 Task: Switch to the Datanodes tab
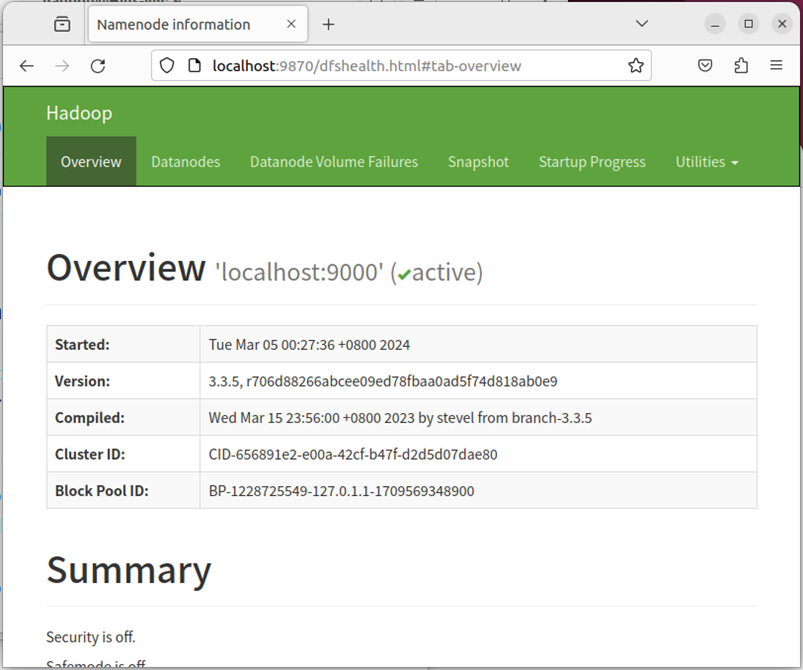[x=185, y=162]
